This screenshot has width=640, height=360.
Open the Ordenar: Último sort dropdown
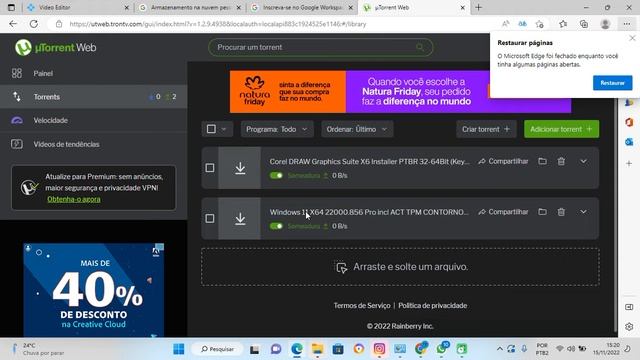(x=357, y=129)
